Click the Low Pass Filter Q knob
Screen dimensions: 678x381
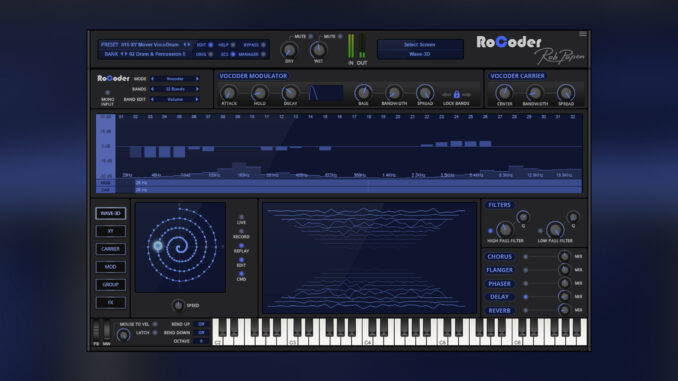click(573, 217)
